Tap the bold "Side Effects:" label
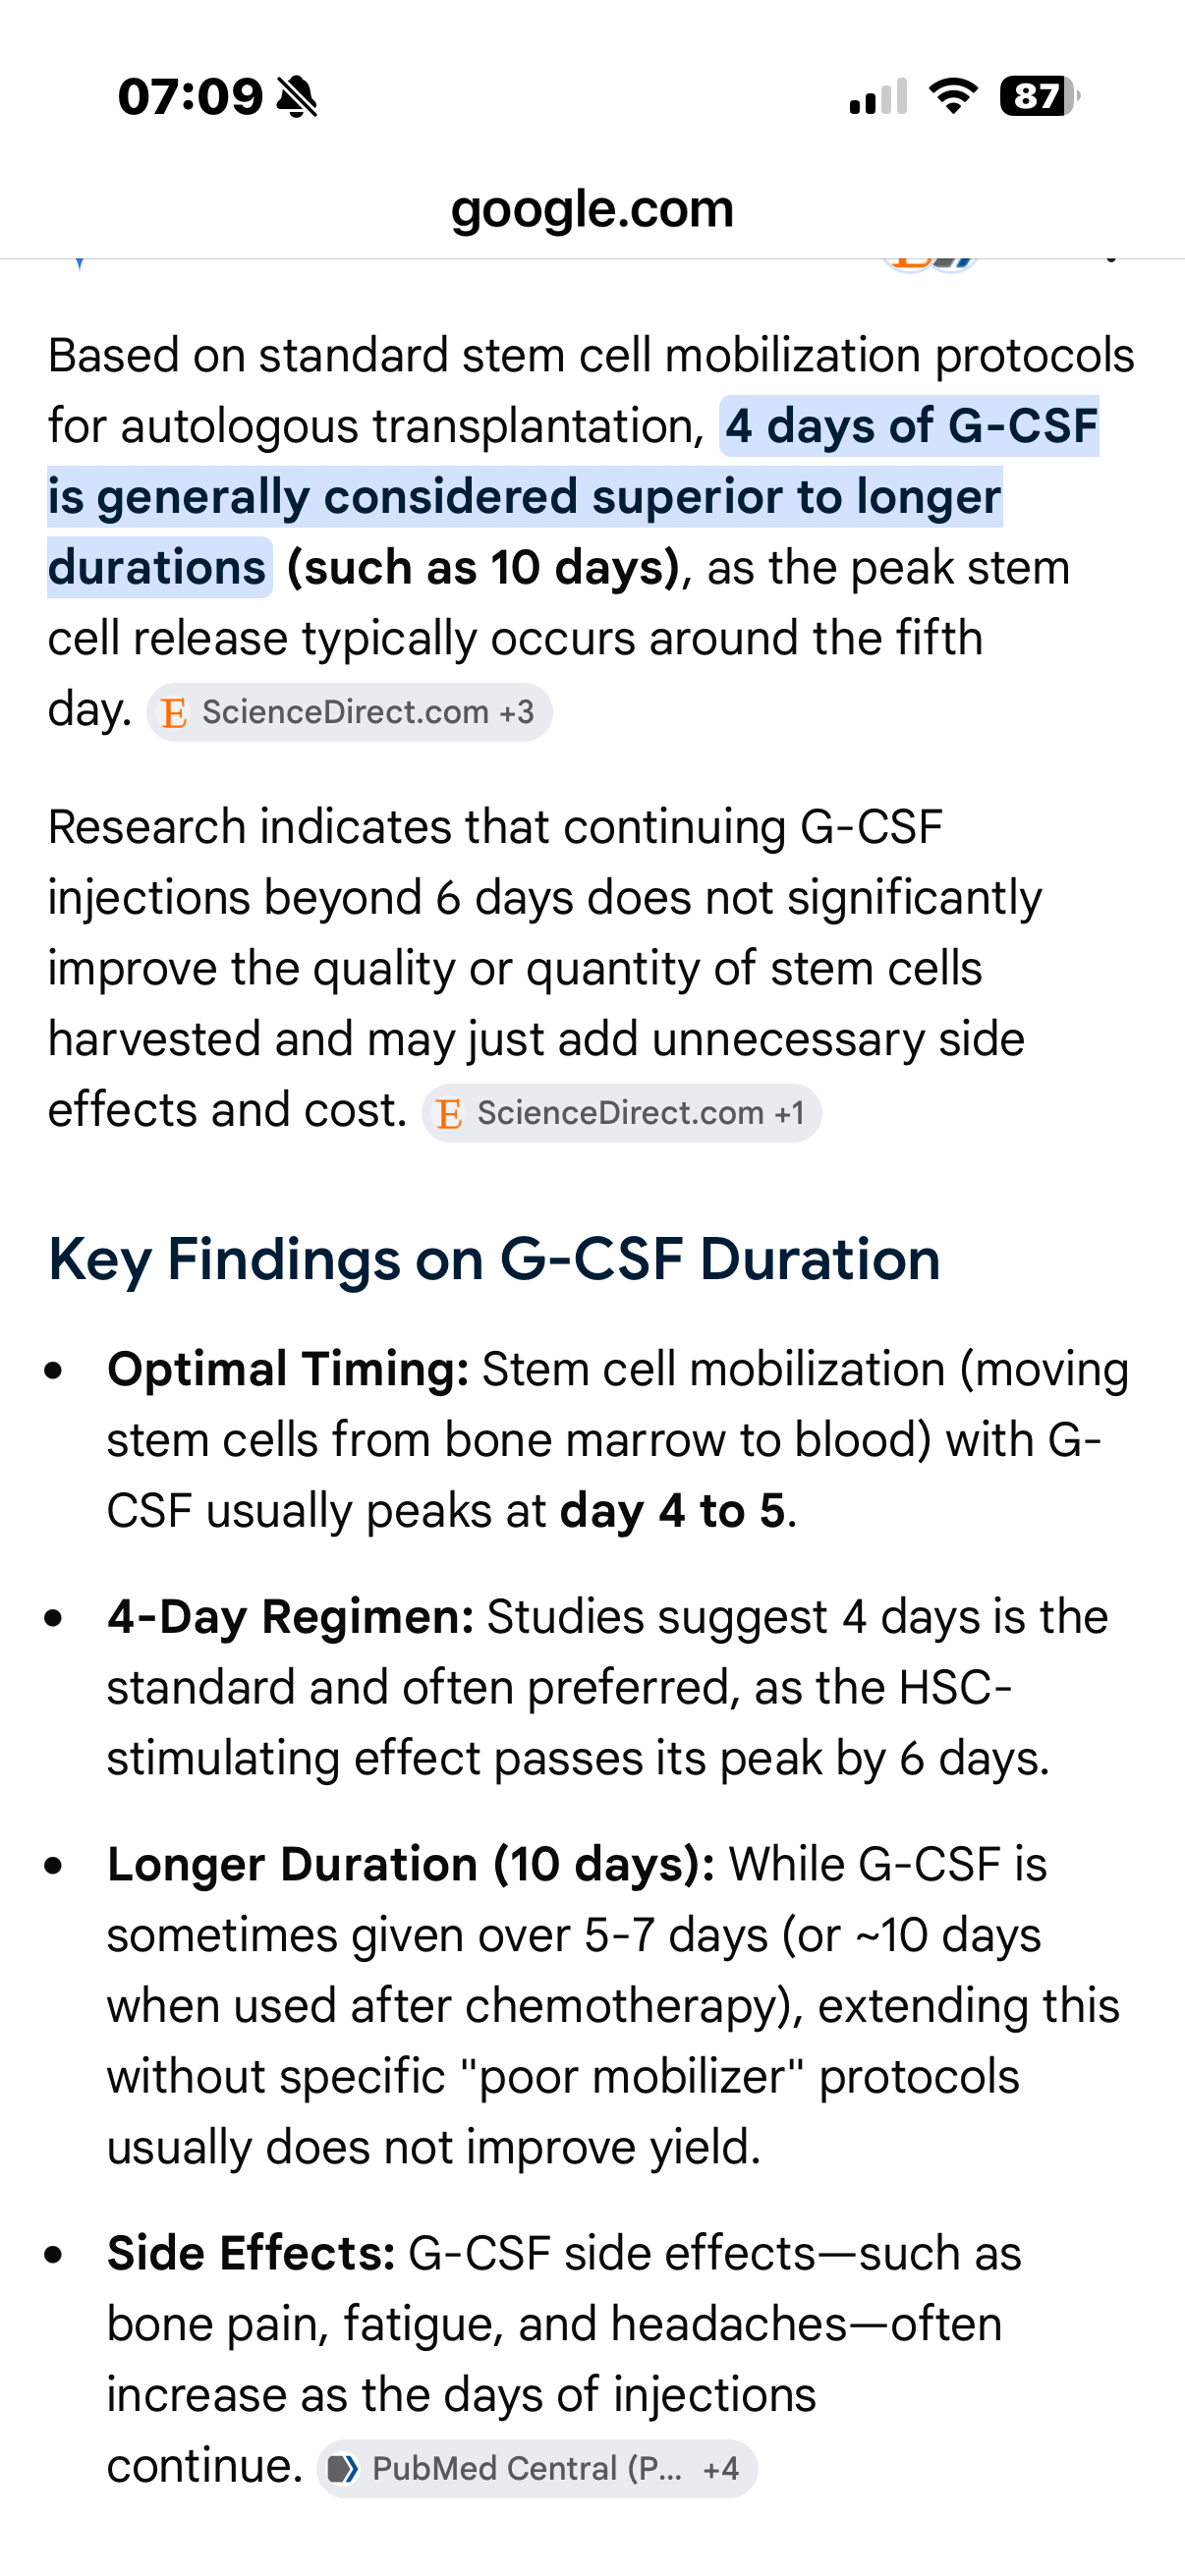This screenshot has height=2576, width=1185. [251, 2254]
